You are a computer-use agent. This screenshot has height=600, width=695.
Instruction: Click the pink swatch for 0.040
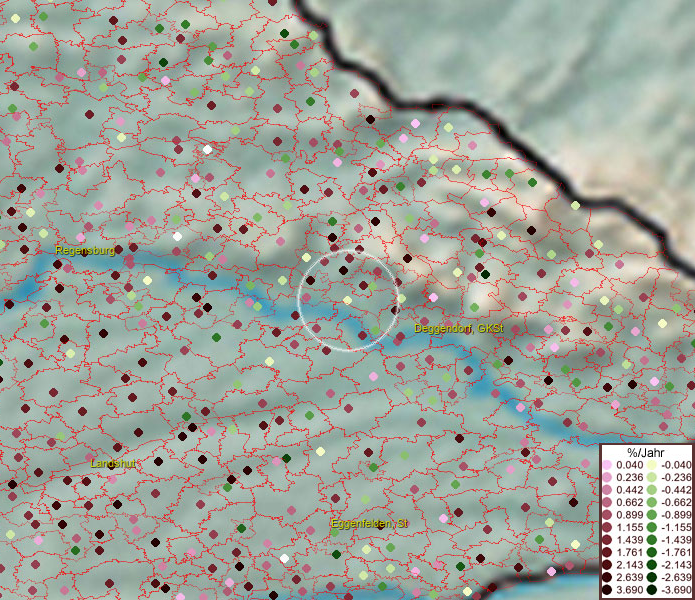(607, 465)
